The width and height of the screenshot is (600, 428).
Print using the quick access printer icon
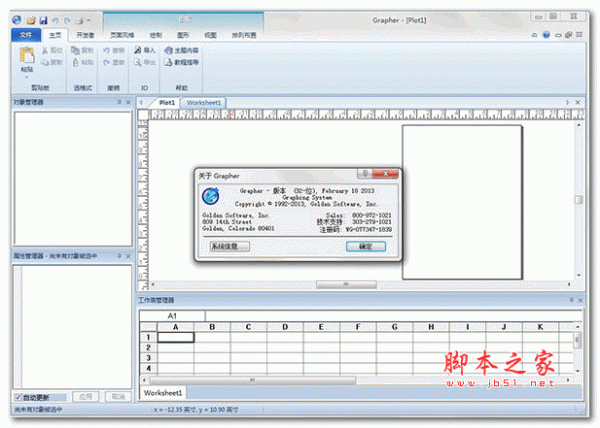(79, 20)
